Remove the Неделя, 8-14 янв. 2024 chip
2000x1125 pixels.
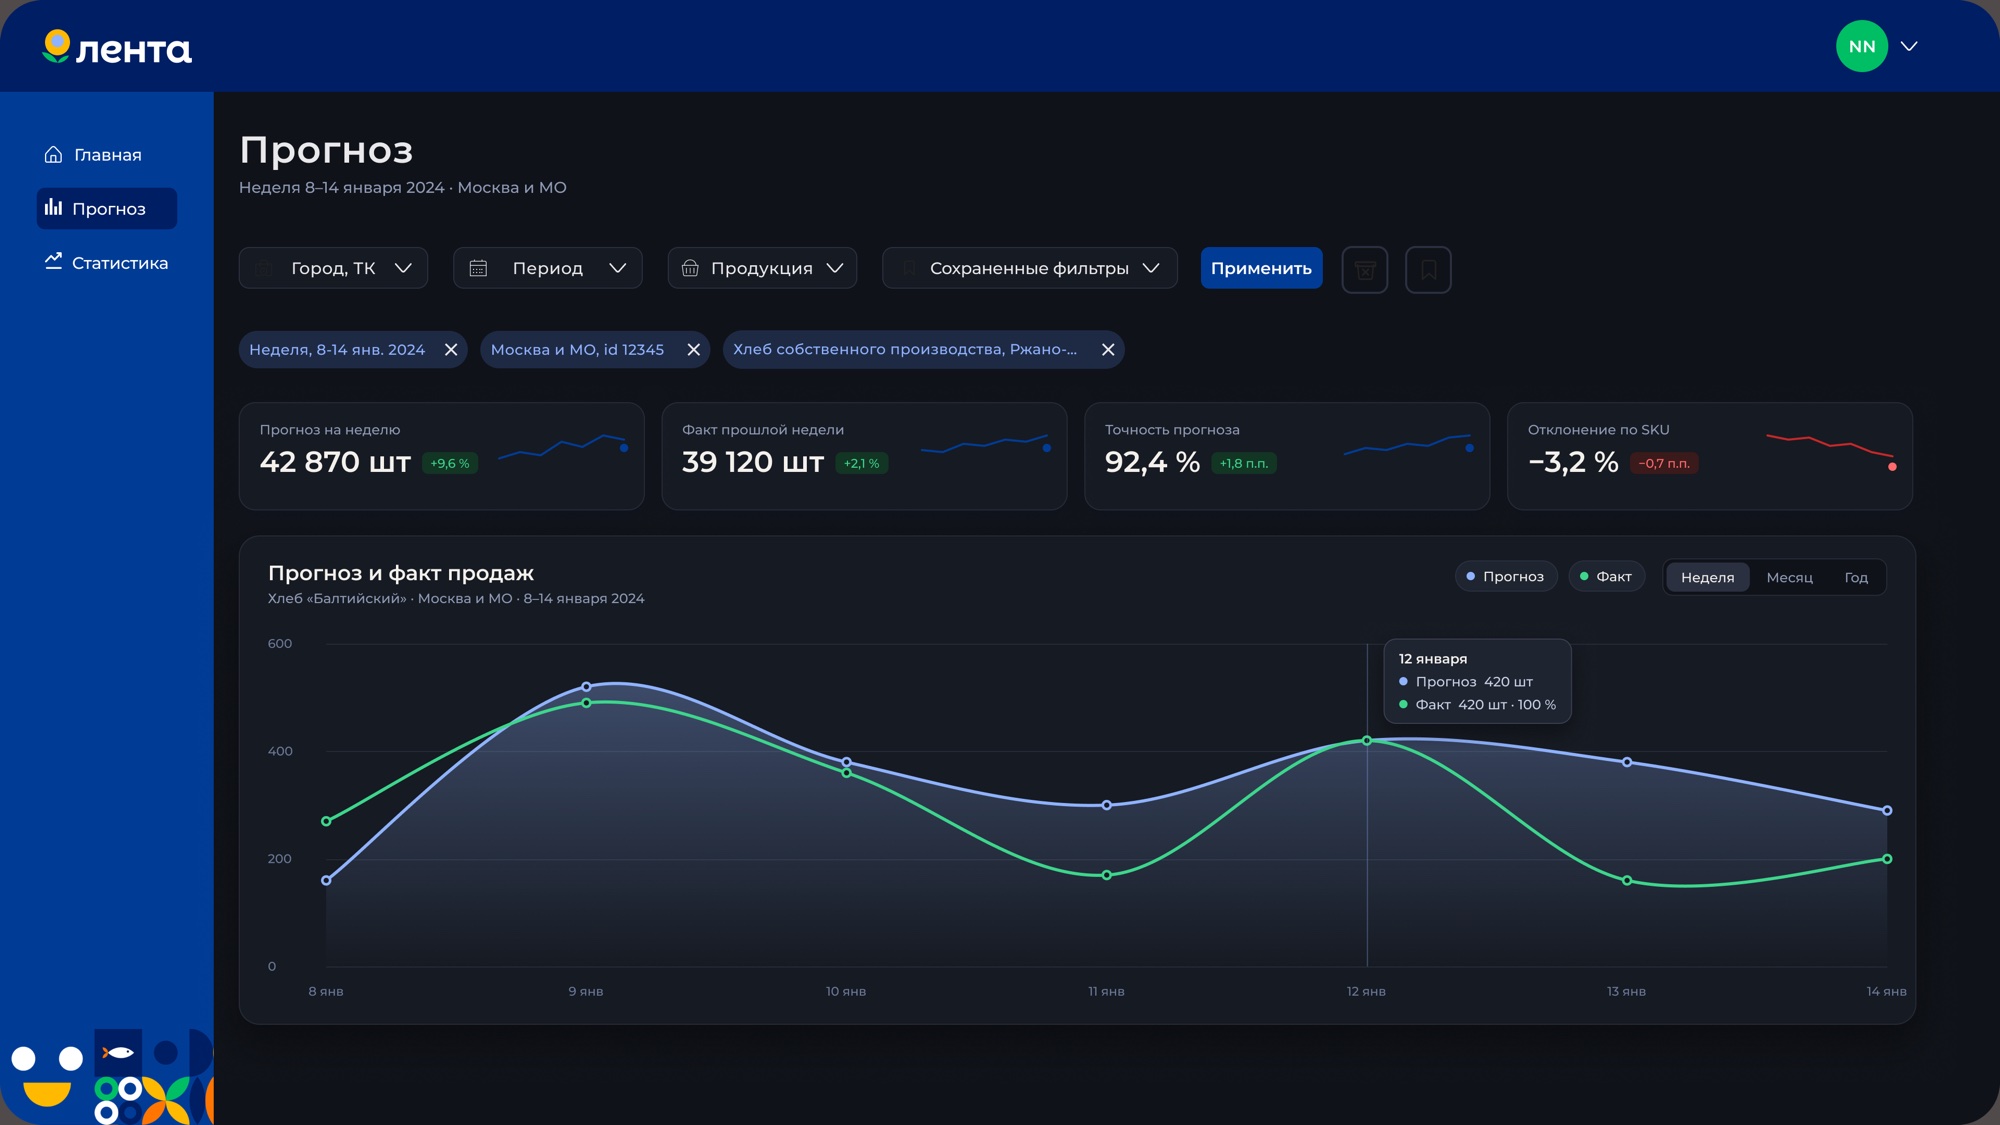click(x=451, y=350)
